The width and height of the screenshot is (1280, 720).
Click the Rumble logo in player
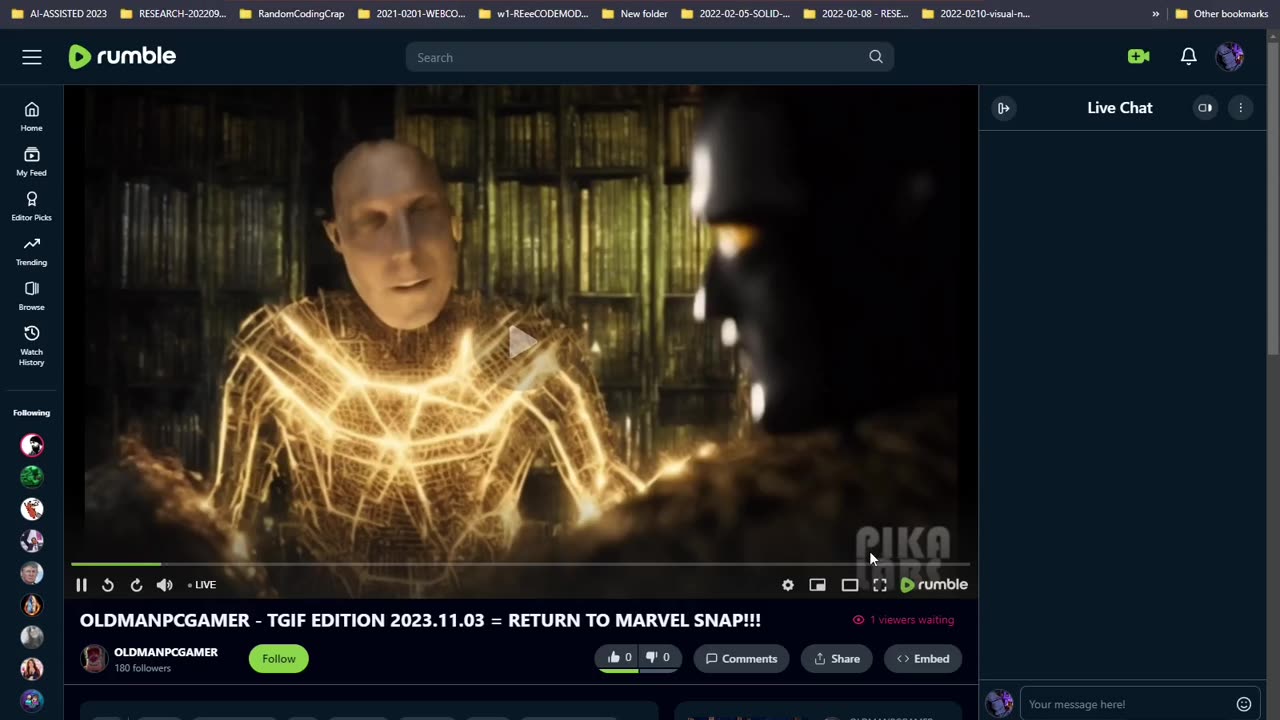[934, 585]
